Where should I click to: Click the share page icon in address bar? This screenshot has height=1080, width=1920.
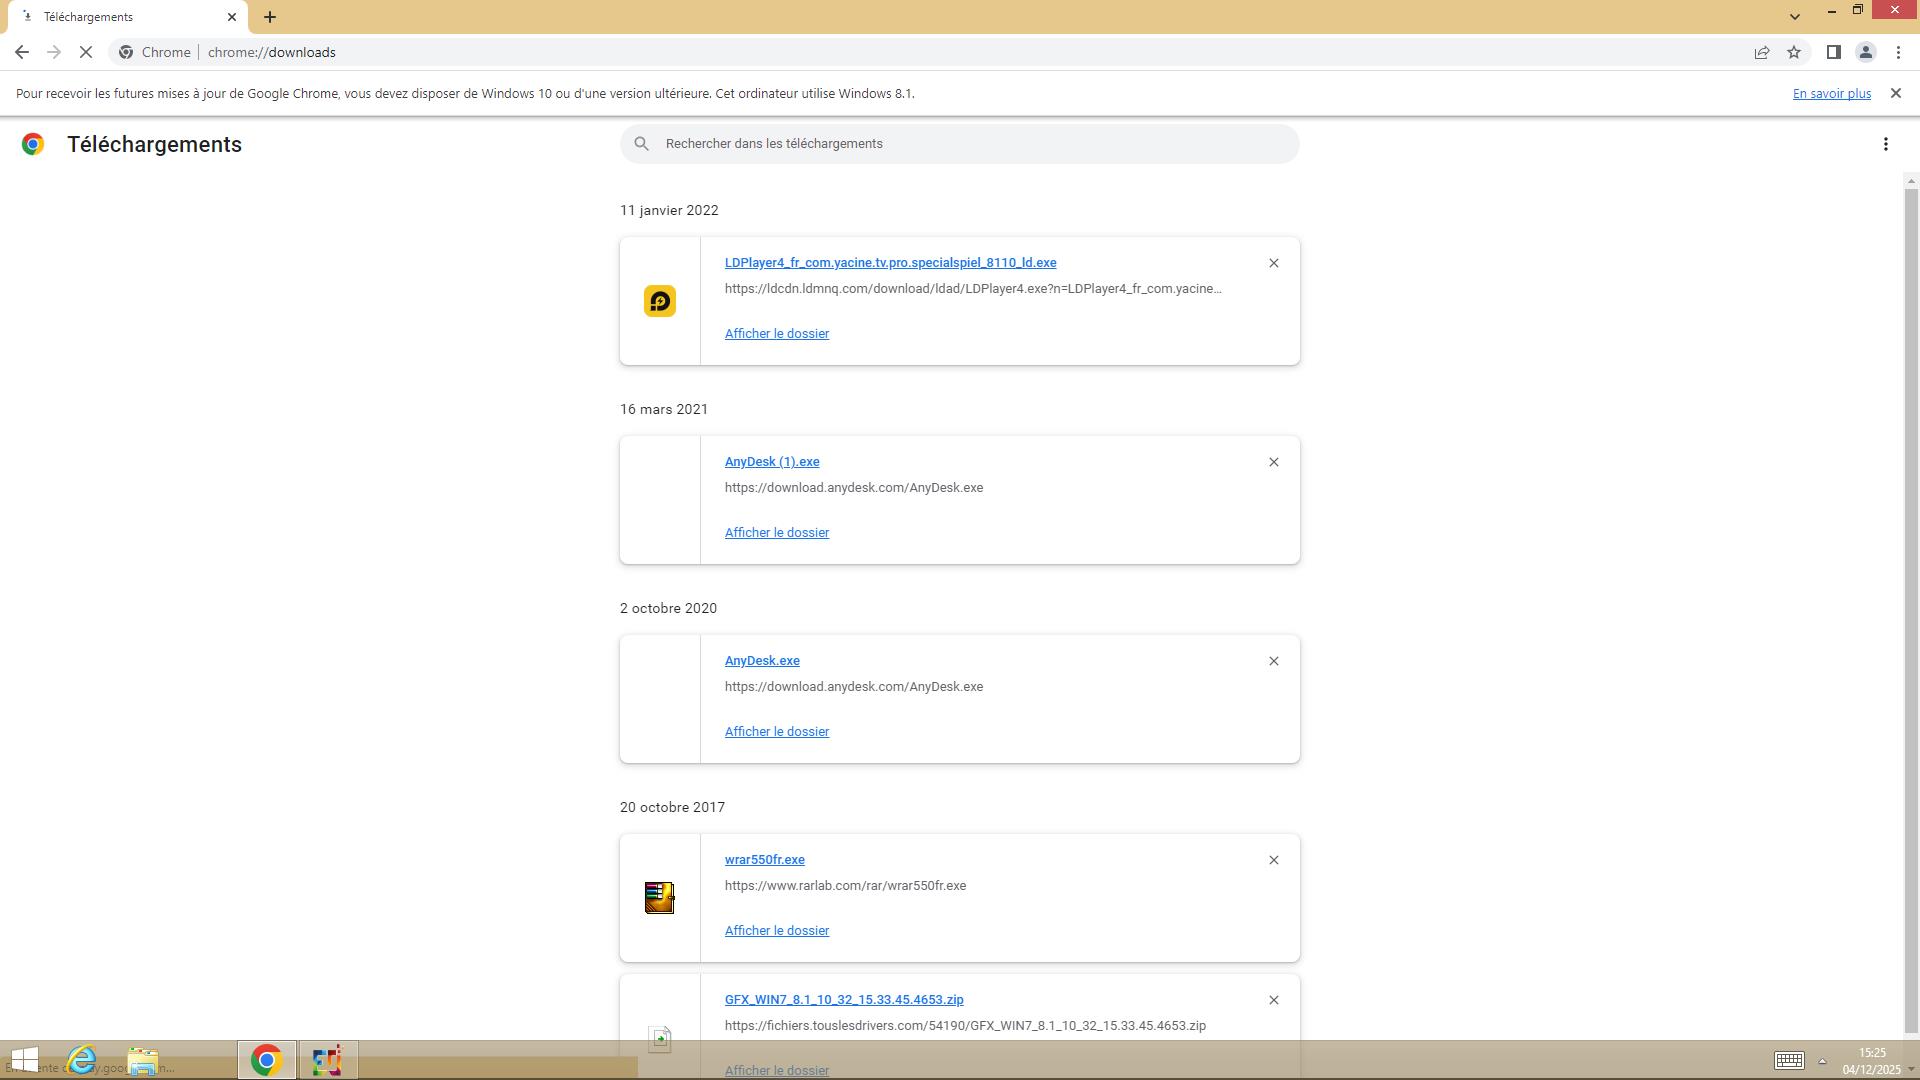point(1762,52)
